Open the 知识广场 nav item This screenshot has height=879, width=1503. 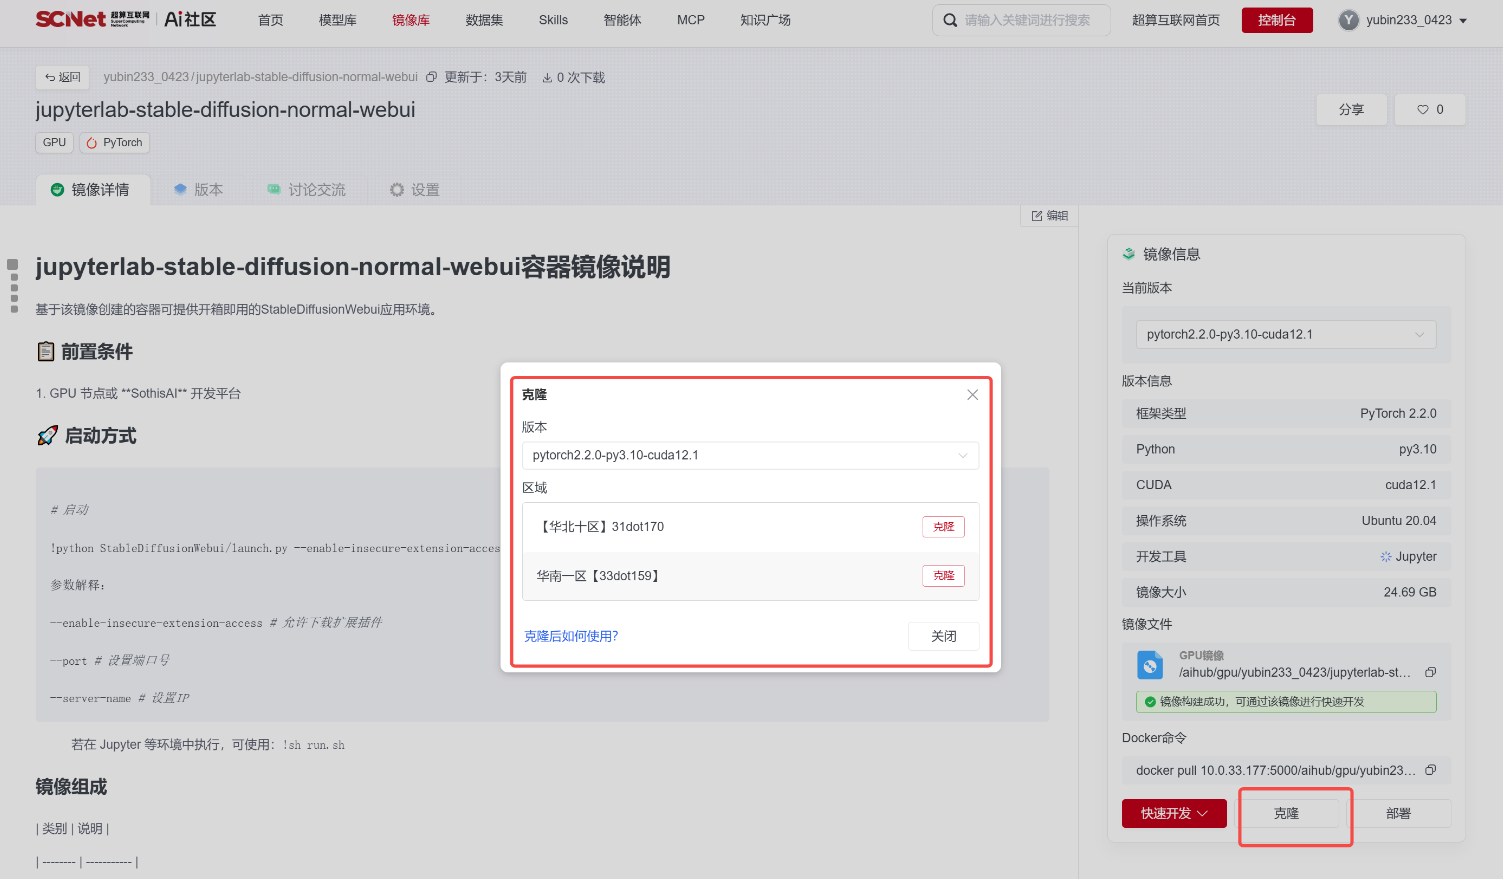pyautogui.click(x=765, y=20)
